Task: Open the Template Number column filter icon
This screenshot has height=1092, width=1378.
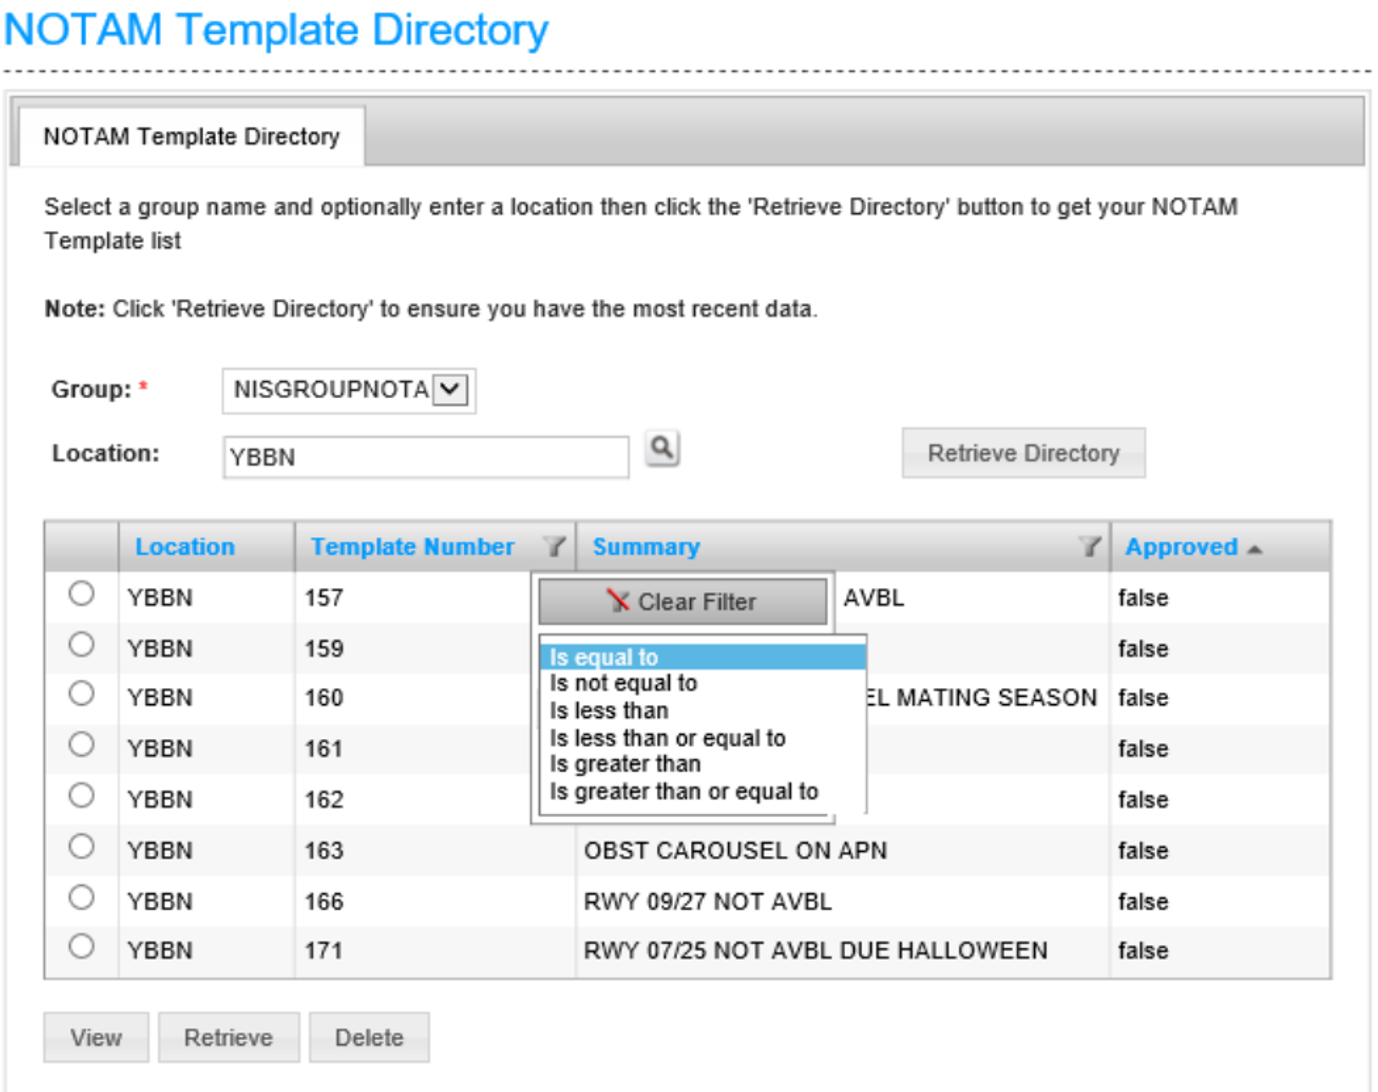Action: point(554,547)
